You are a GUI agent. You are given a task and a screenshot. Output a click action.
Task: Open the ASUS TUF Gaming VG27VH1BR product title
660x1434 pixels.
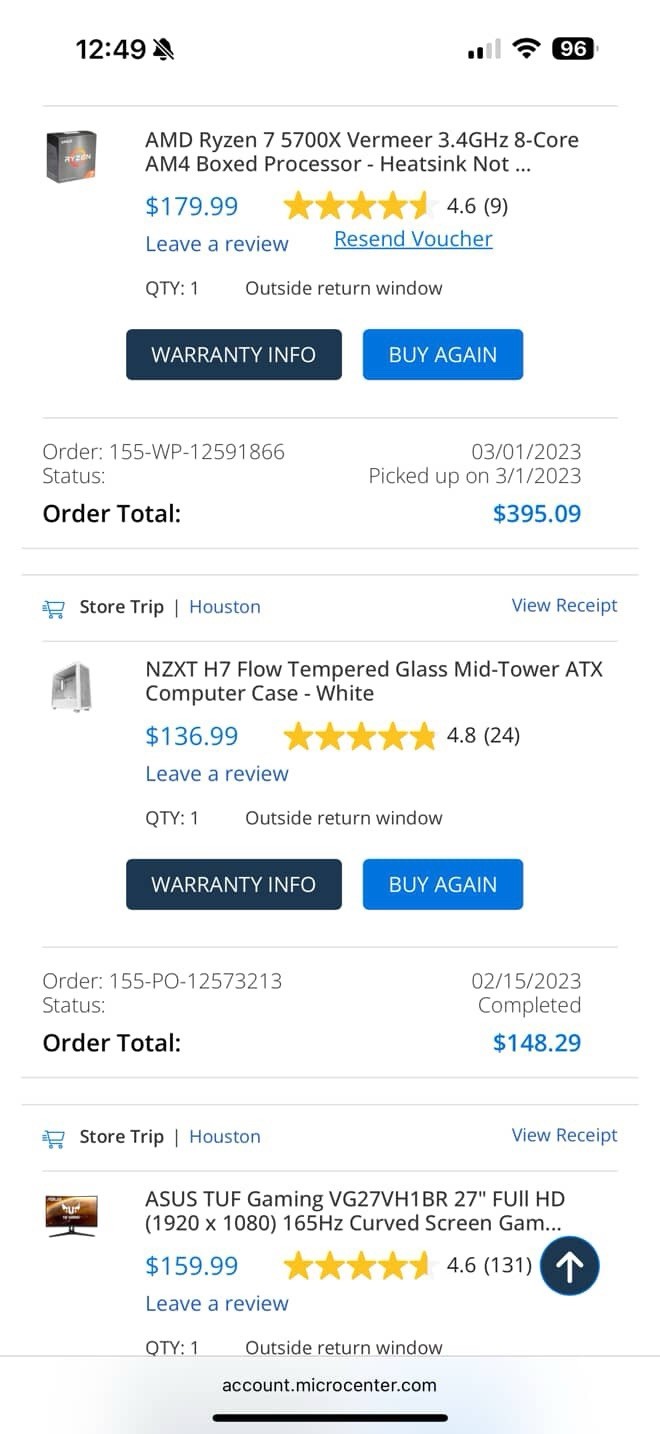point(354,1211)
